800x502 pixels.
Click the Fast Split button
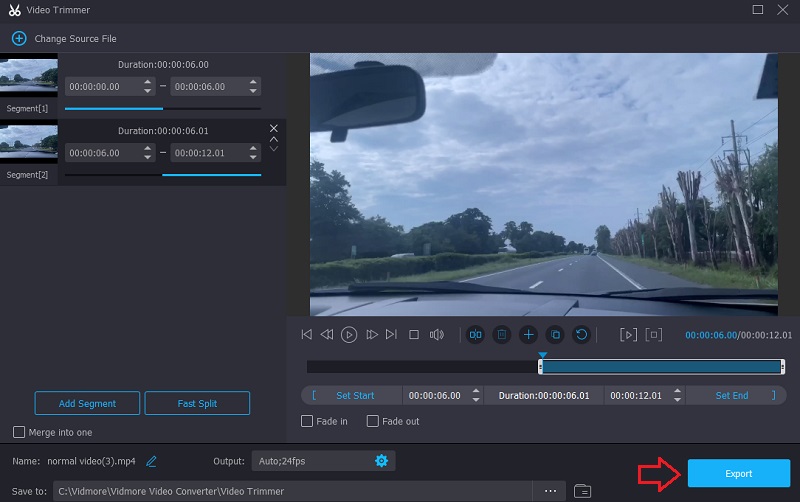197,403
